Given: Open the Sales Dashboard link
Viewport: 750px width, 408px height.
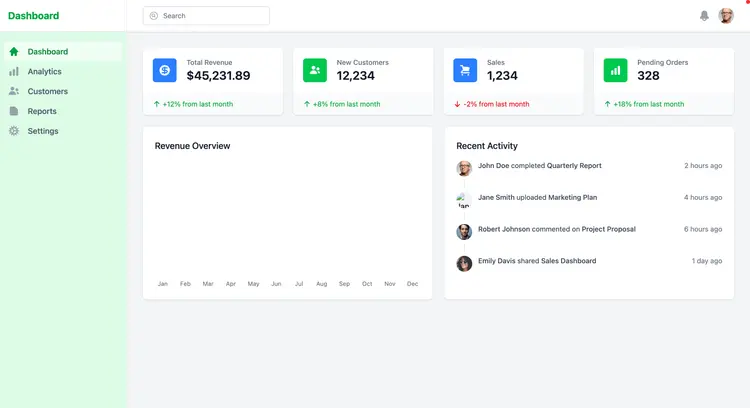Looking at the screenshot, I should click(568, 261).
